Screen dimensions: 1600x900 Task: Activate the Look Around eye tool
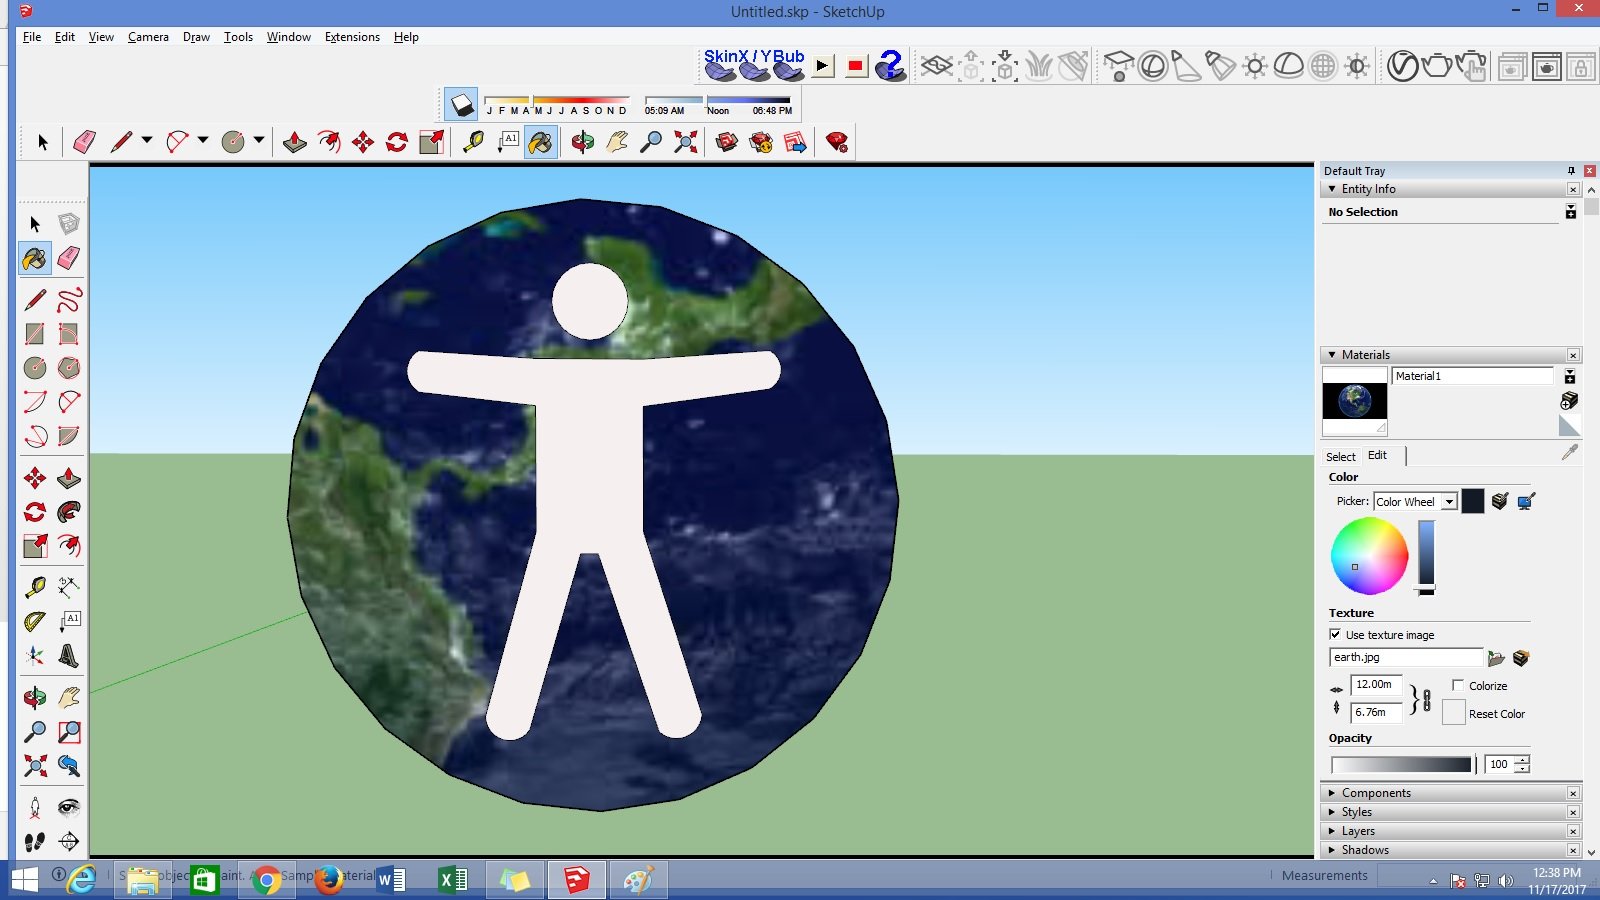point(69,808)
